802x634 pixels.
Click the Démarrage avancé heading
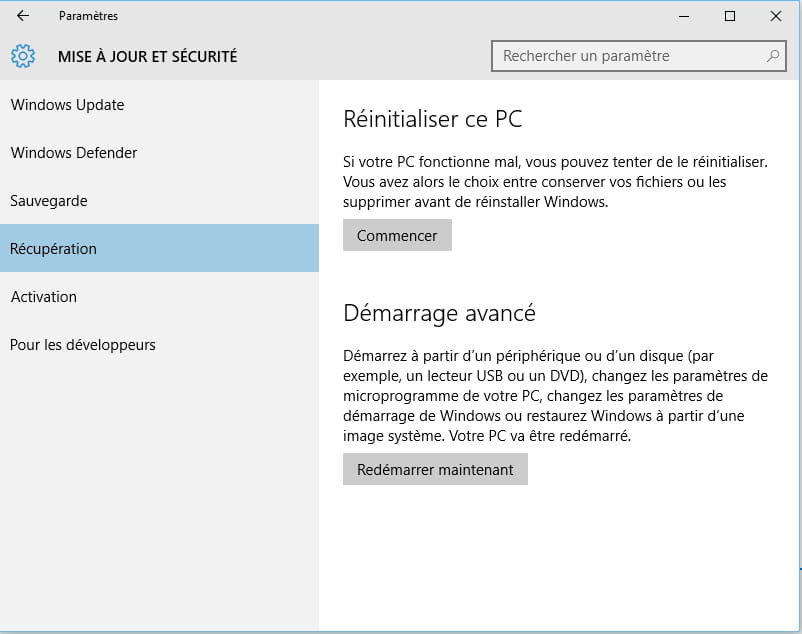(x=439, y=313)
